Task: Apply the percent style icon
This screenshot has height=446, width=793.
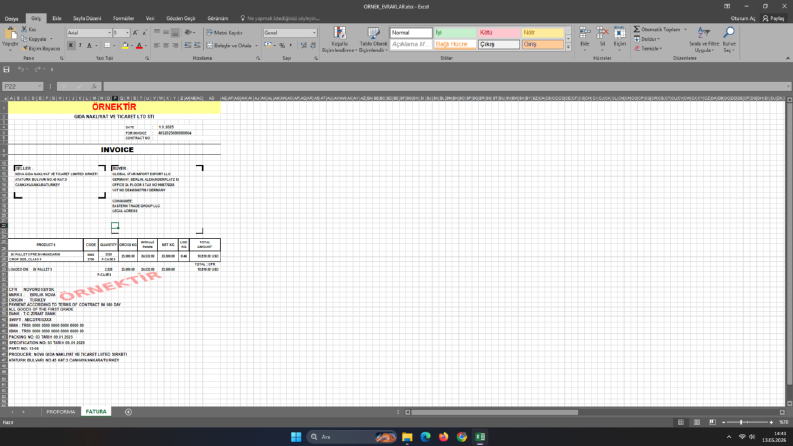Action: [282, 46]
